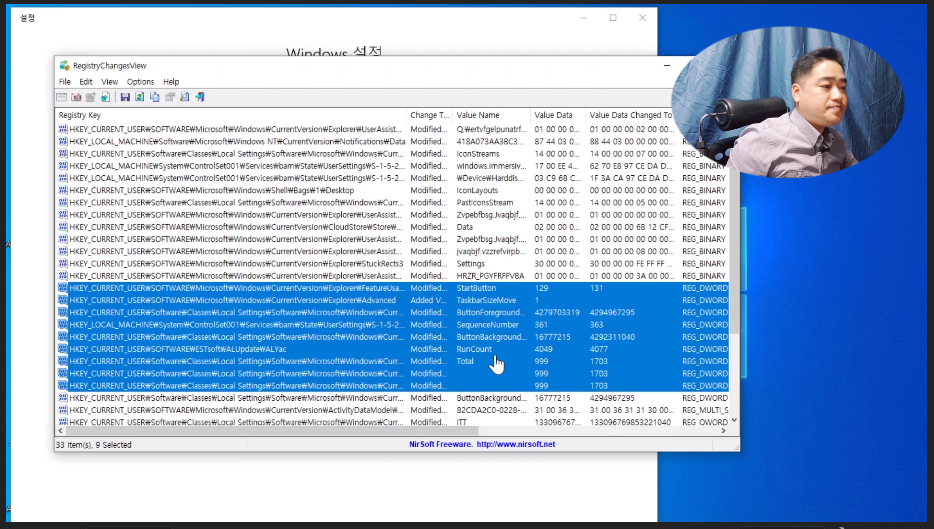Click registry icon of the ActivityDataModel row
The image size is (934, 529).
tap(63, 410)
